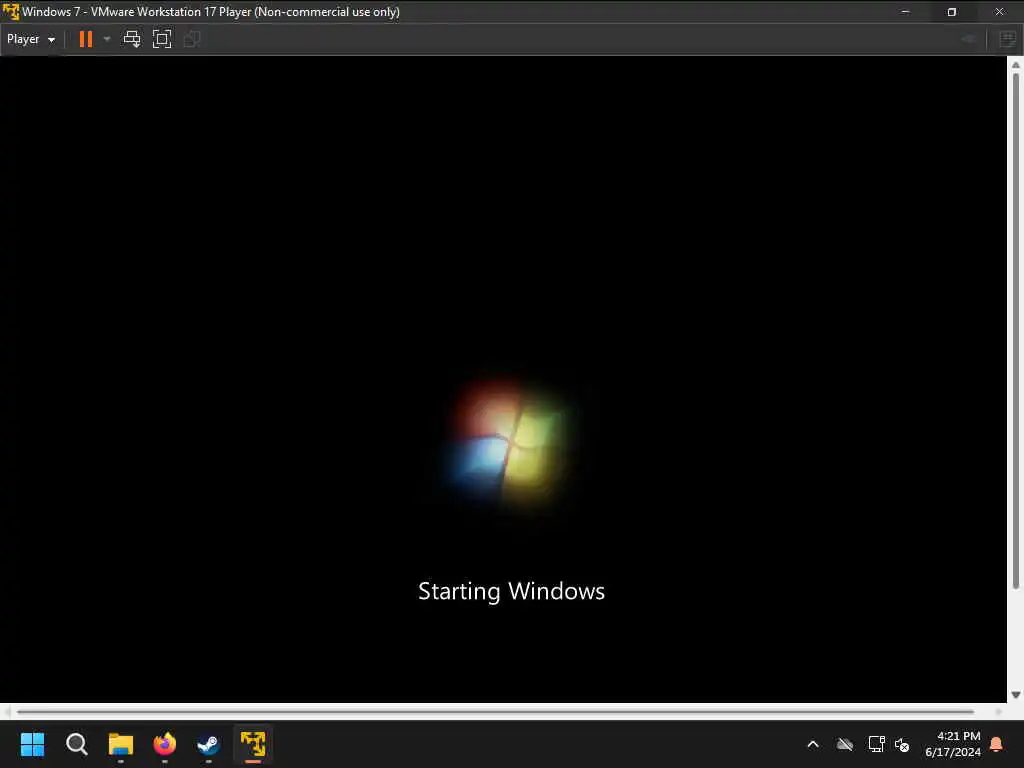The image size is (1024, 768).
Task: Open taskbar Search
Action: (76, 744)
